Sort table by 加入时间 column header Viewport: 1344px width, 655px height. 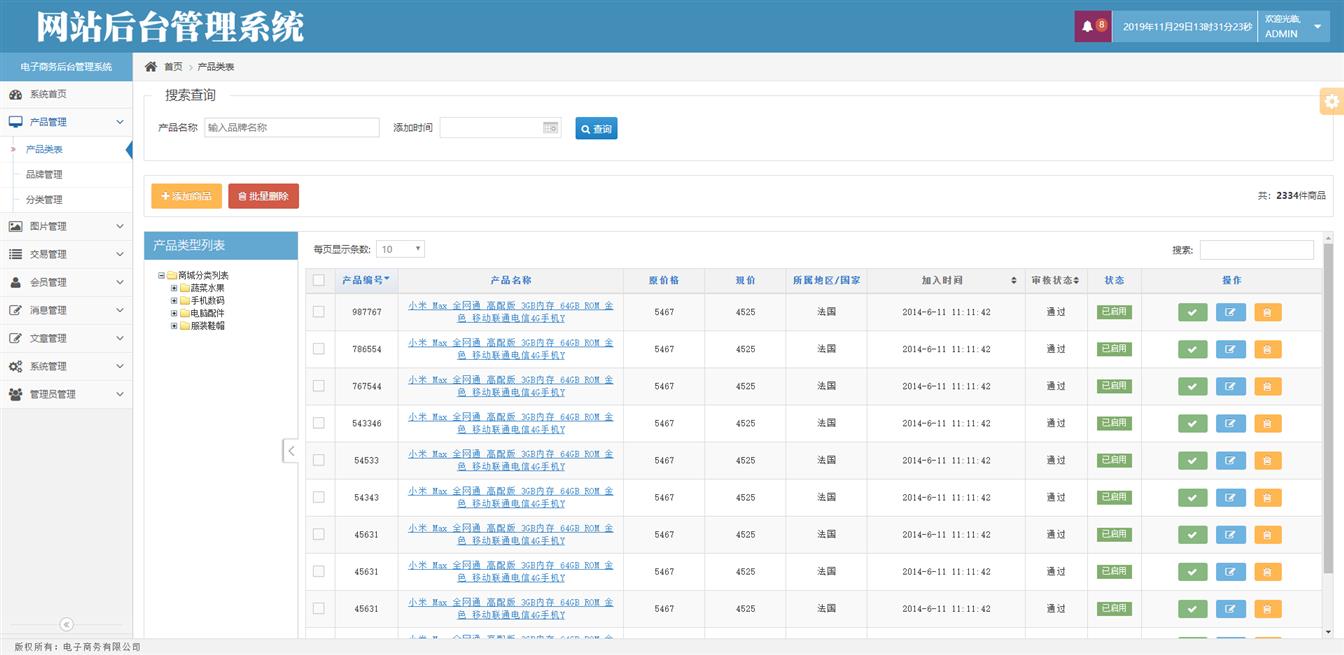click(x=945, y=280)
